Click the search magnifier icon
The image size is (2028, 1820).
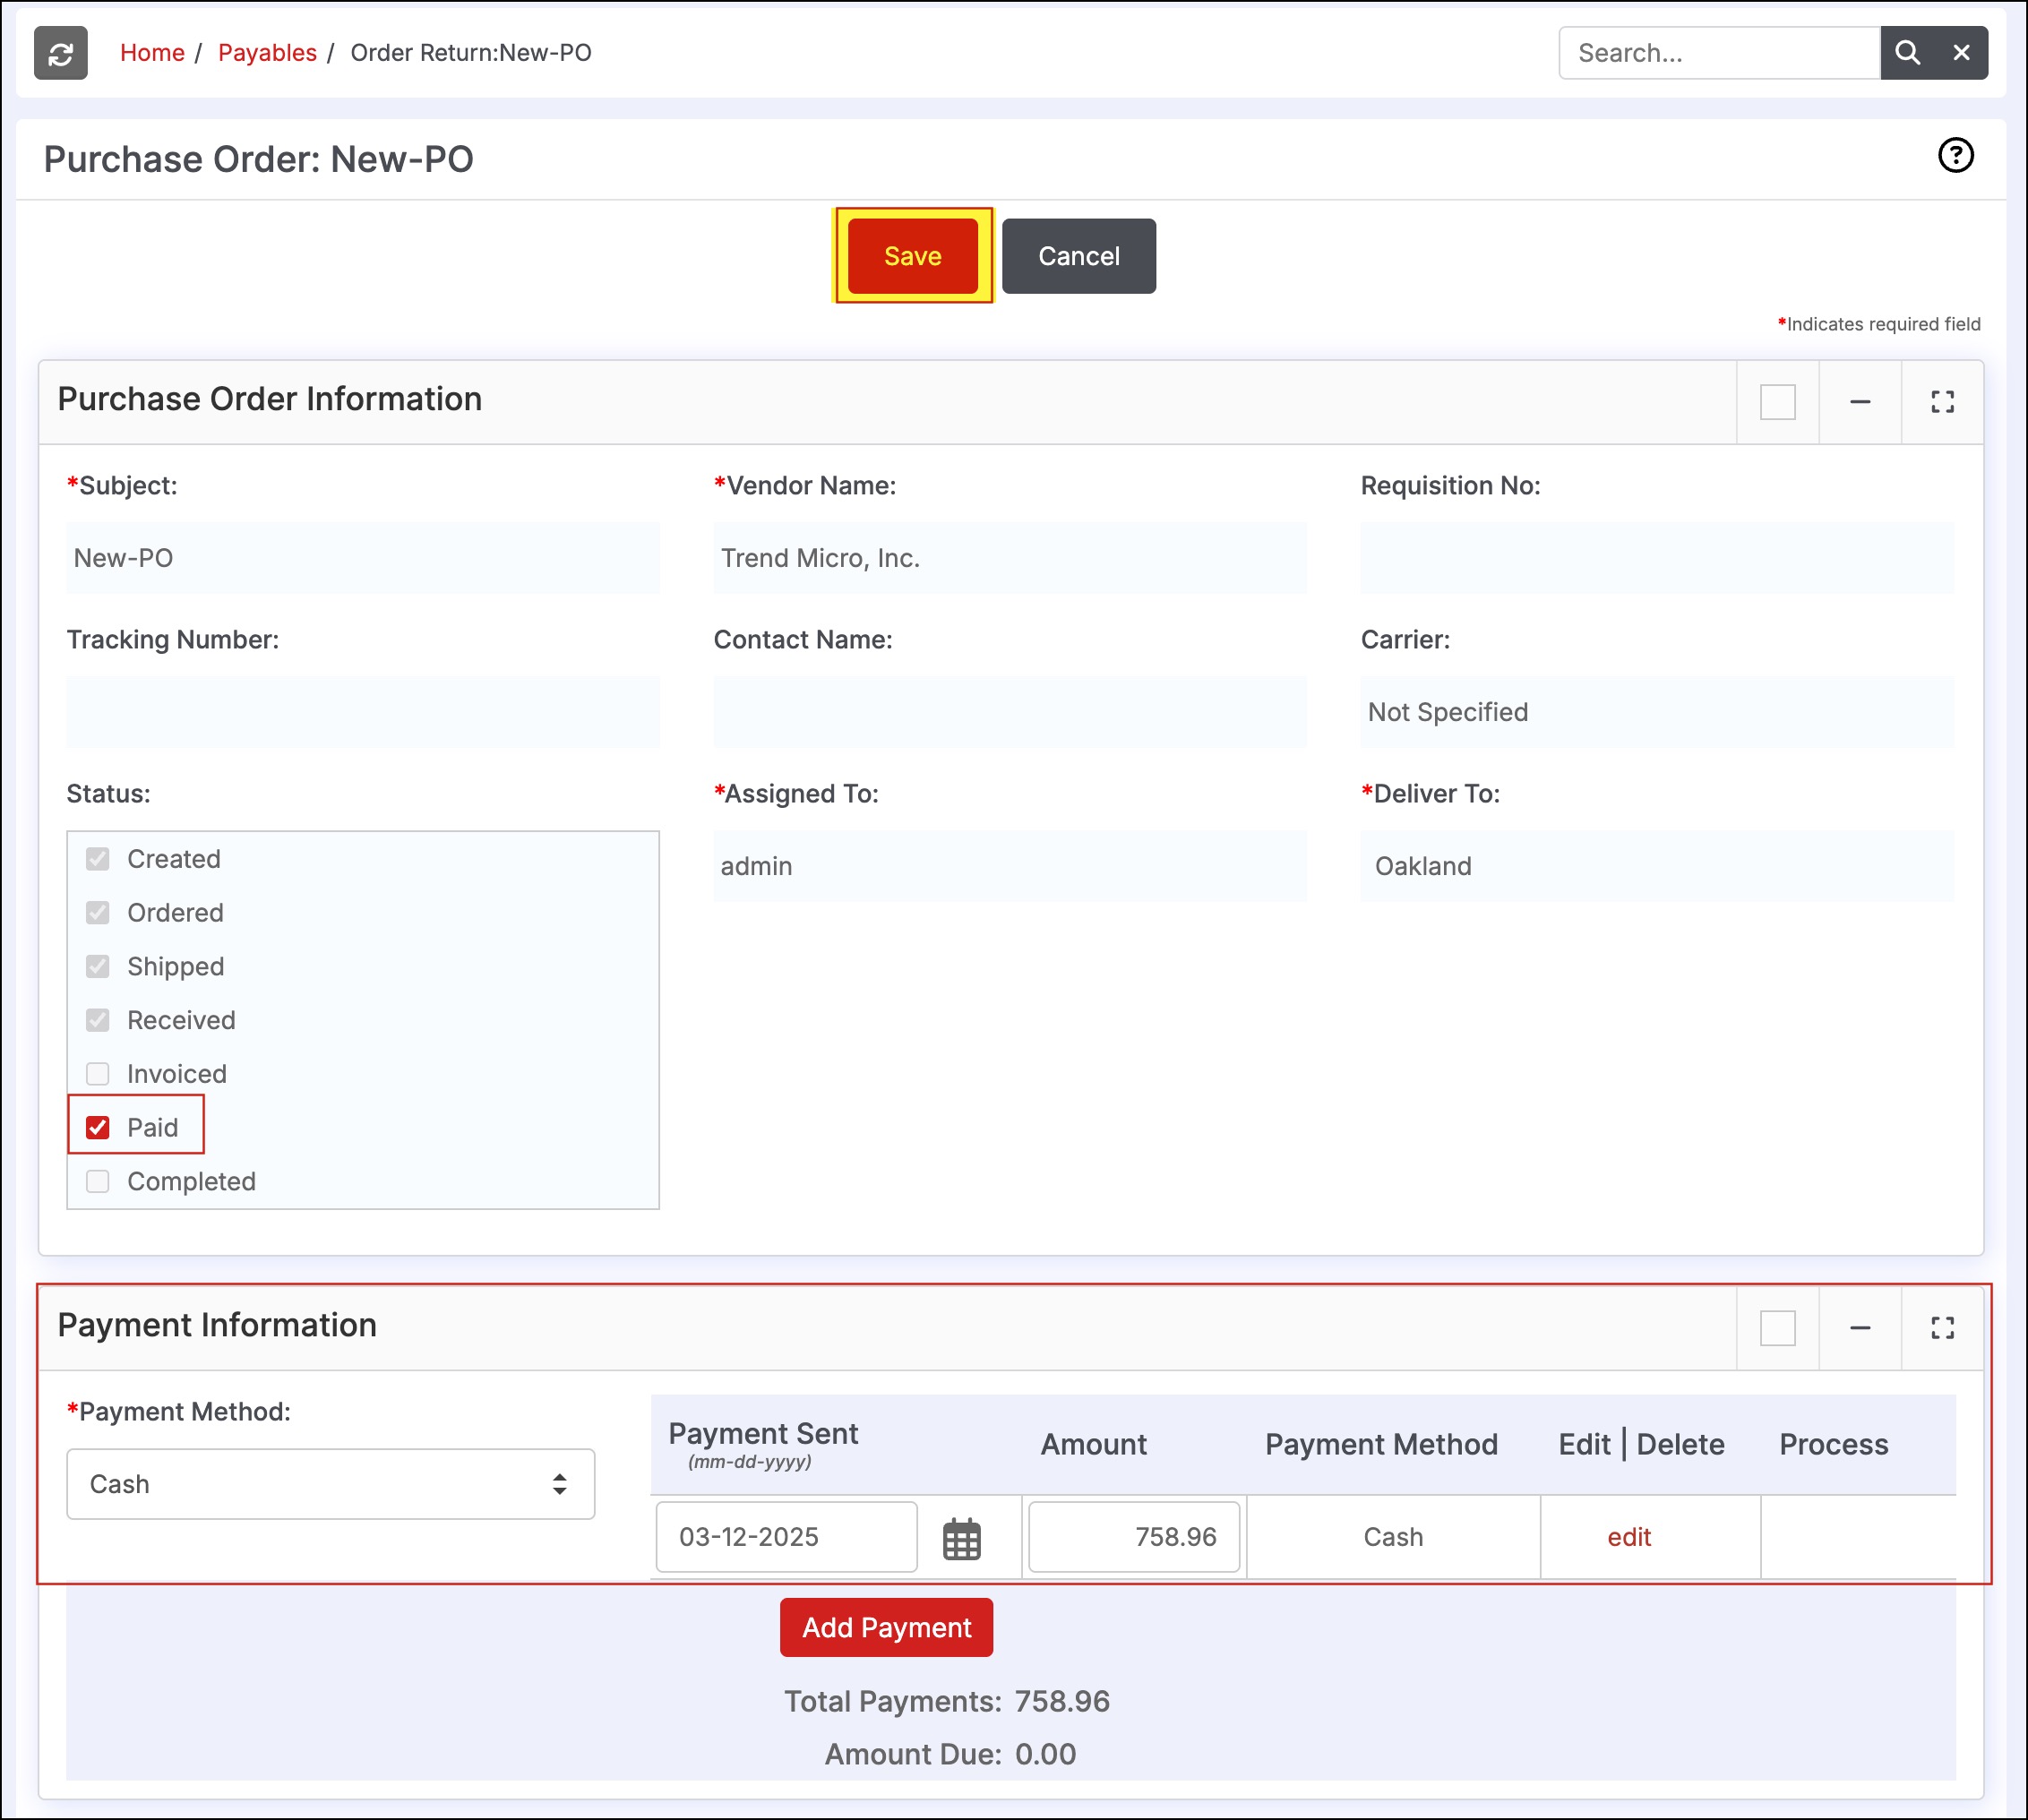(x=1907, y=53)
